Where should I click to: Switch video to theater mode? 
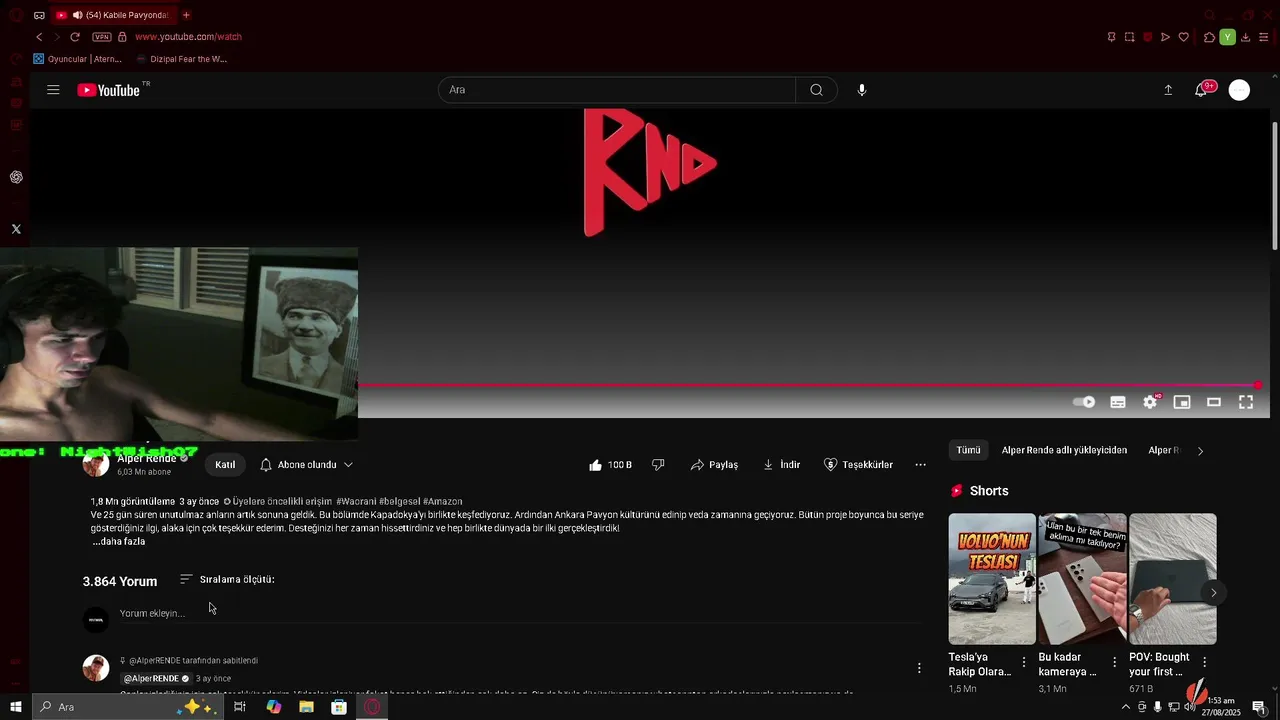pyautogui.click(x=1214, y=402)
